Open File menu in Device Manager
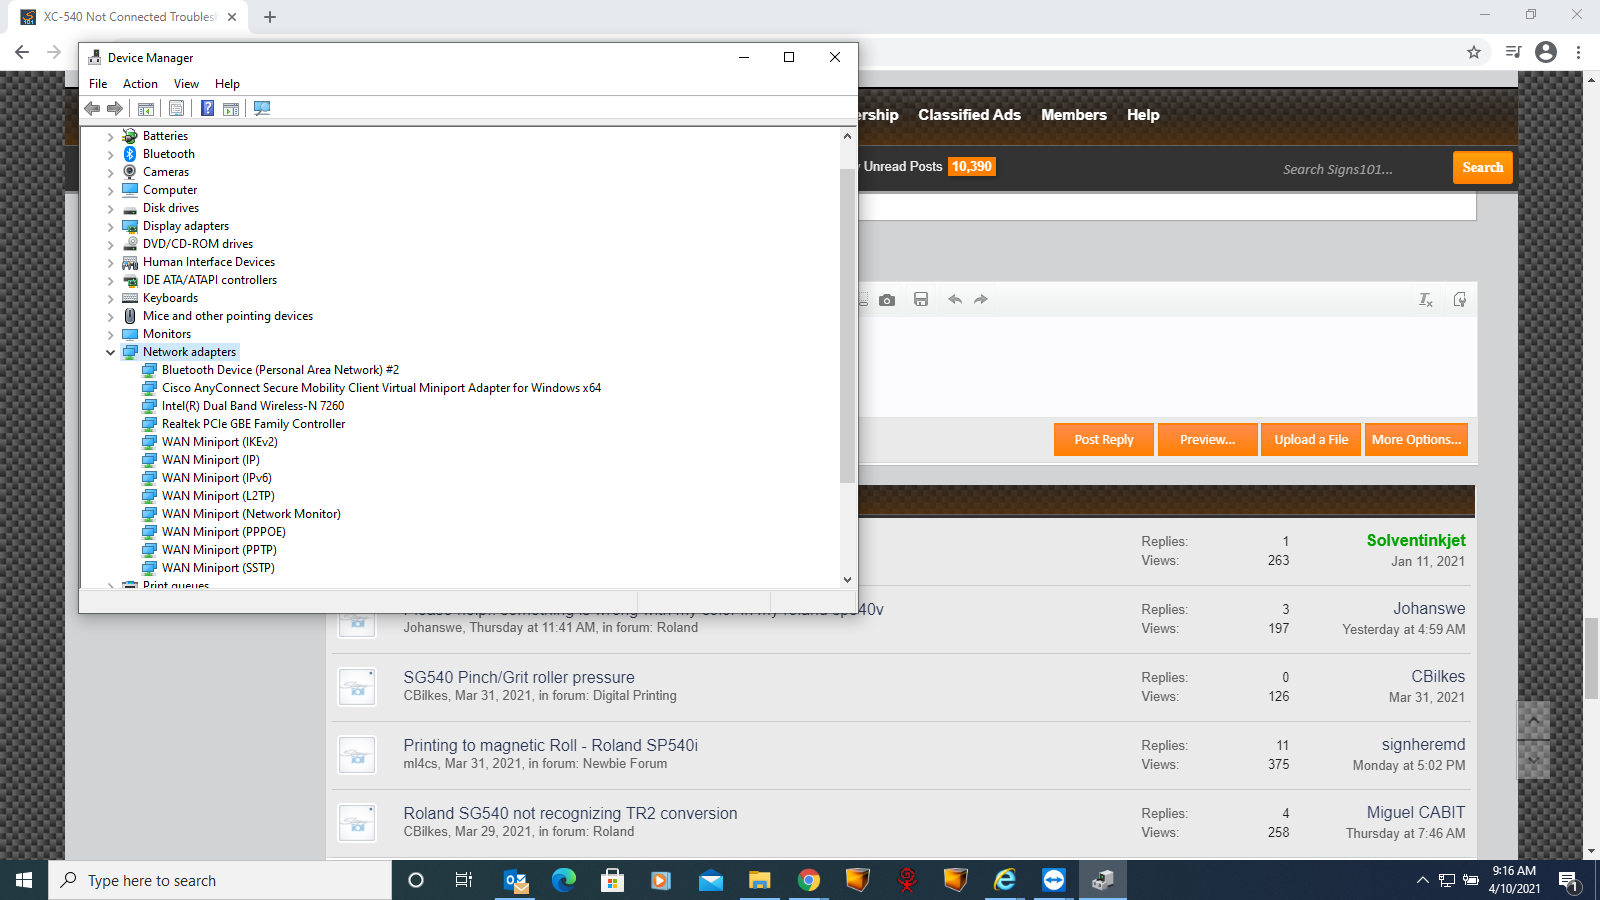The image size is (1600, 900). click(x=98, y=84)
